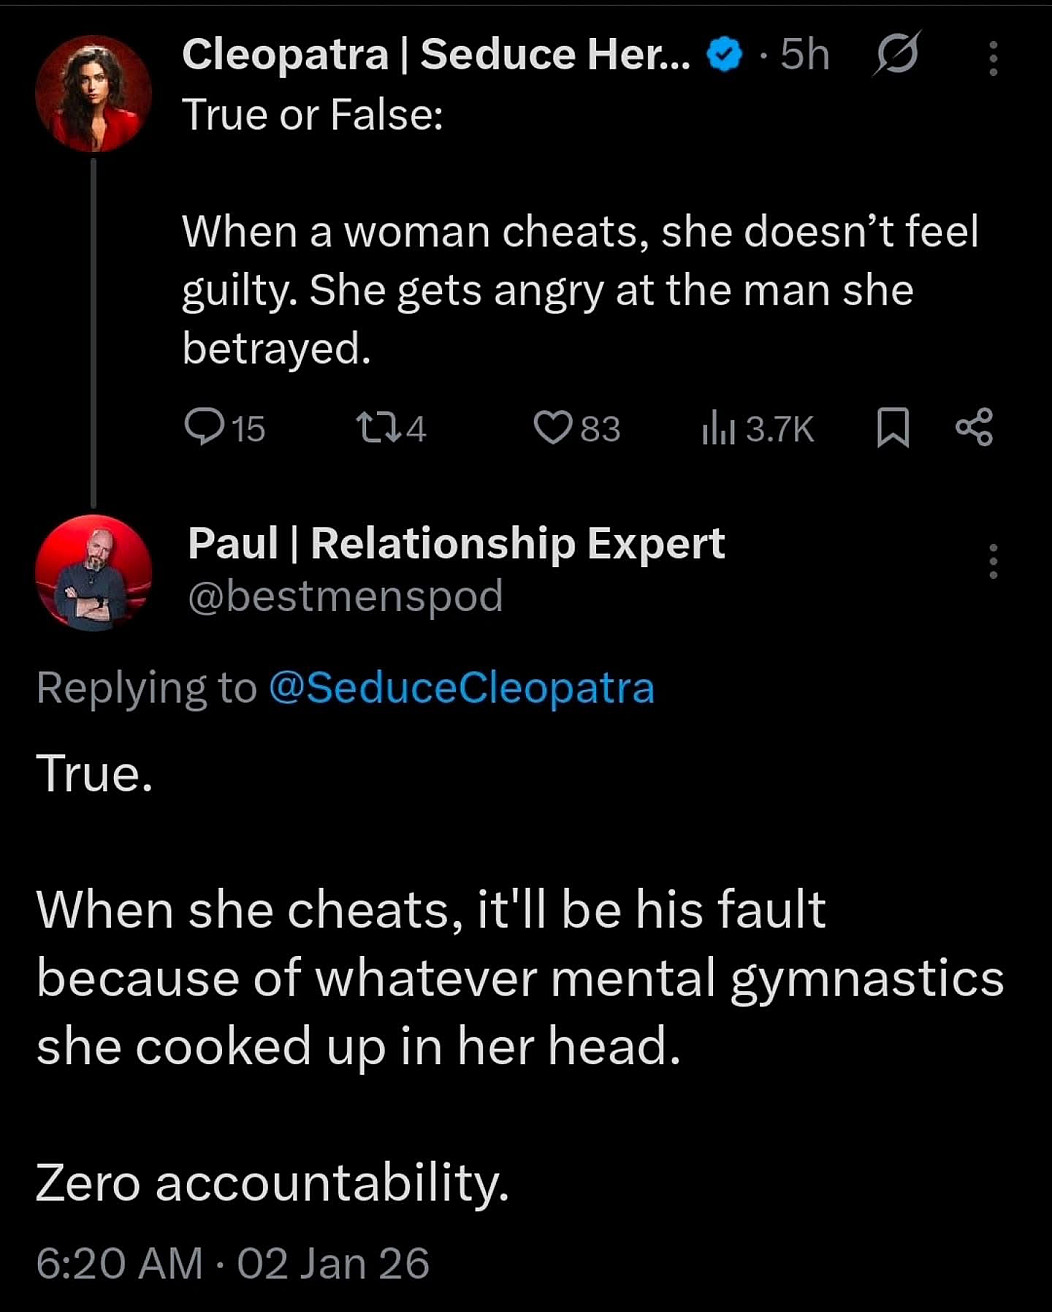Follow the @SeduceCleopatra mention link

pyautogui.click(x=461, y=688)
